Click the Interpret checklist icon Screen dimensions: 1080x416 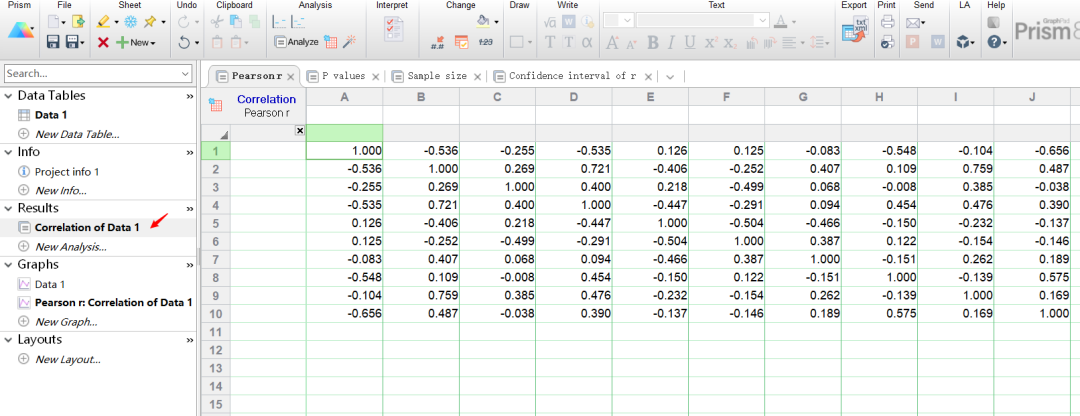[x=393, y=30]
